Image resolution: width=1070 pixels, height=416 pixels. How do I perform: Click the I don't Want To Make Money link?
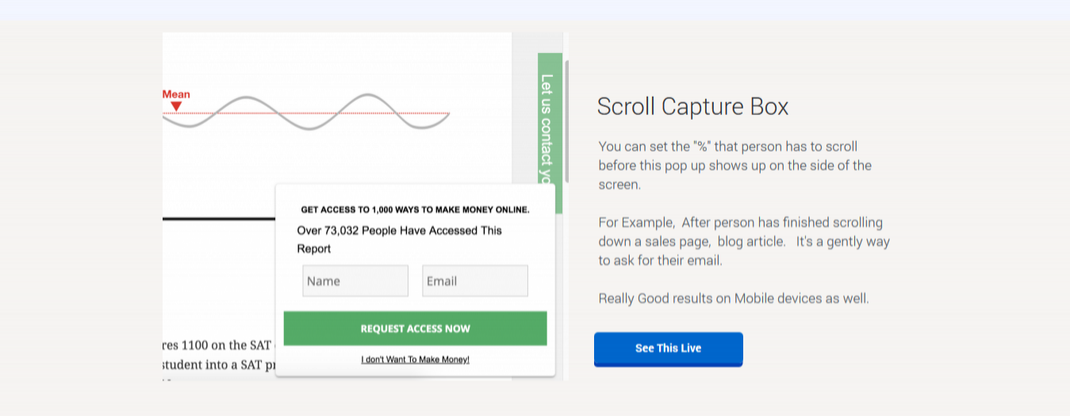pos(415,359)
